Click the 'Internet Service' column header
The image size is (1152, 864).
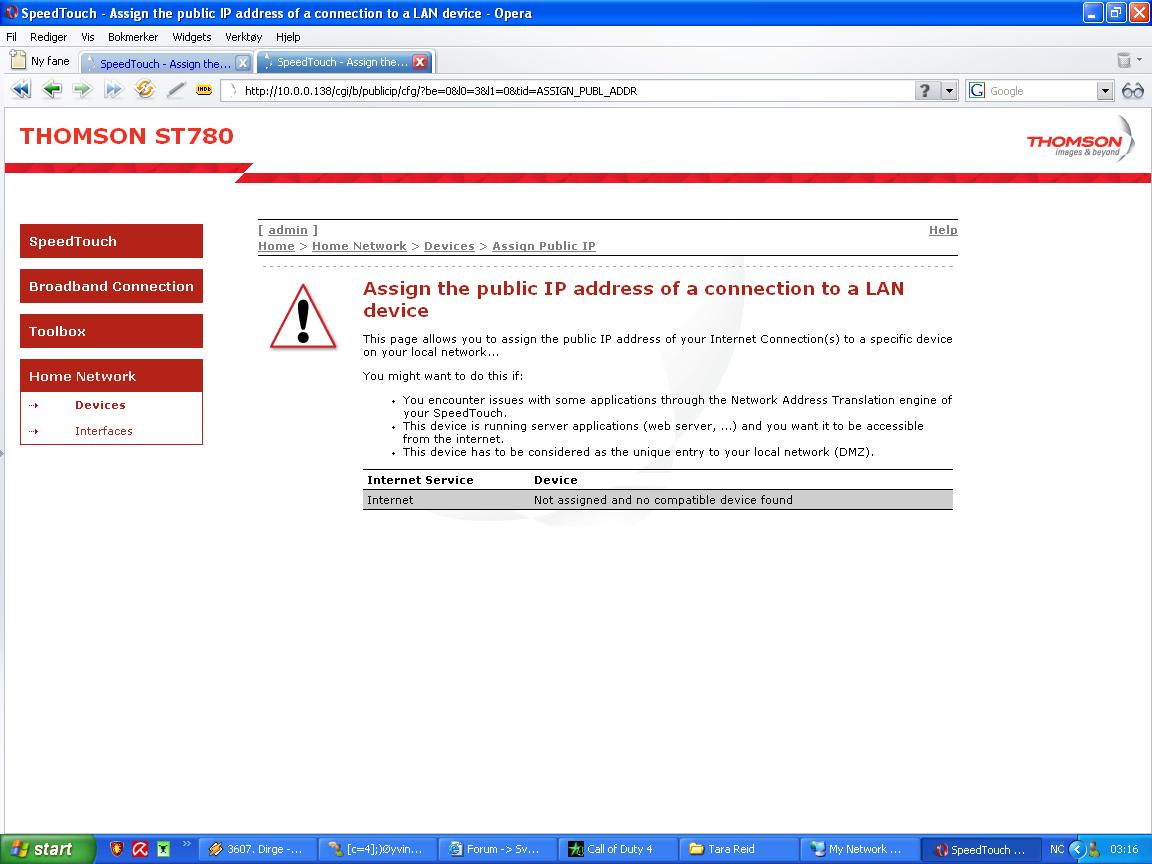pos(420,480)
